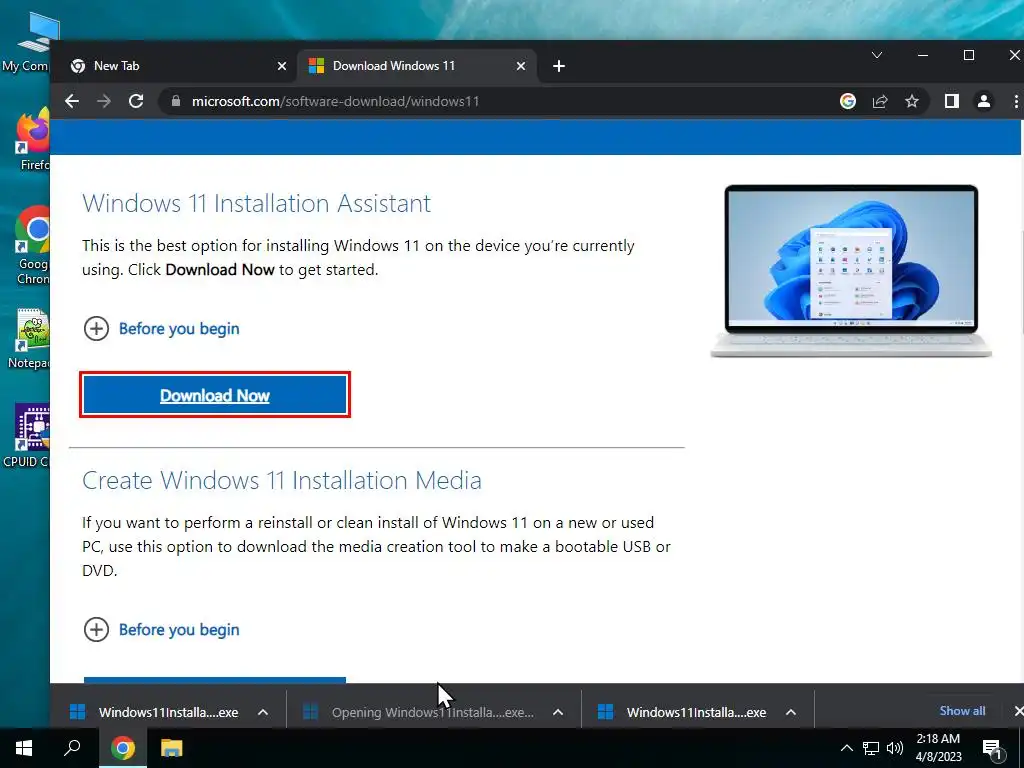Select the Download Windows 11 tab
1024x768 pixels.
pyautogui.click(x=417, y=66)
